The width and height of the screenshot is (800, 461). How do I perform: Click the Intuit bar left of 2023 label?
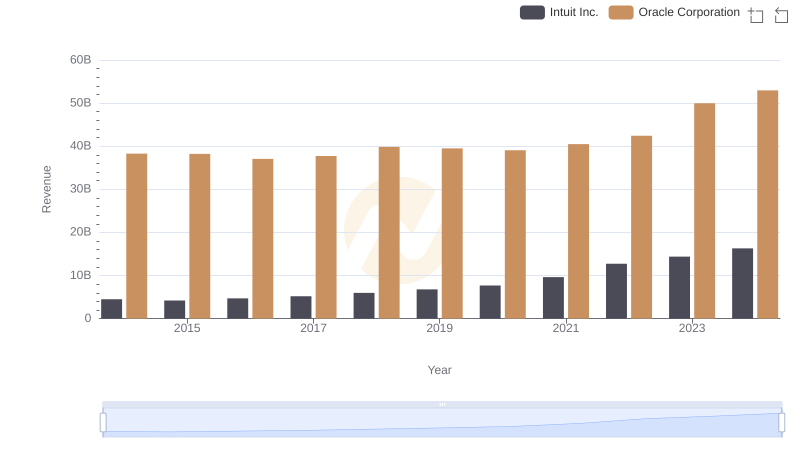tap(679, 287)
